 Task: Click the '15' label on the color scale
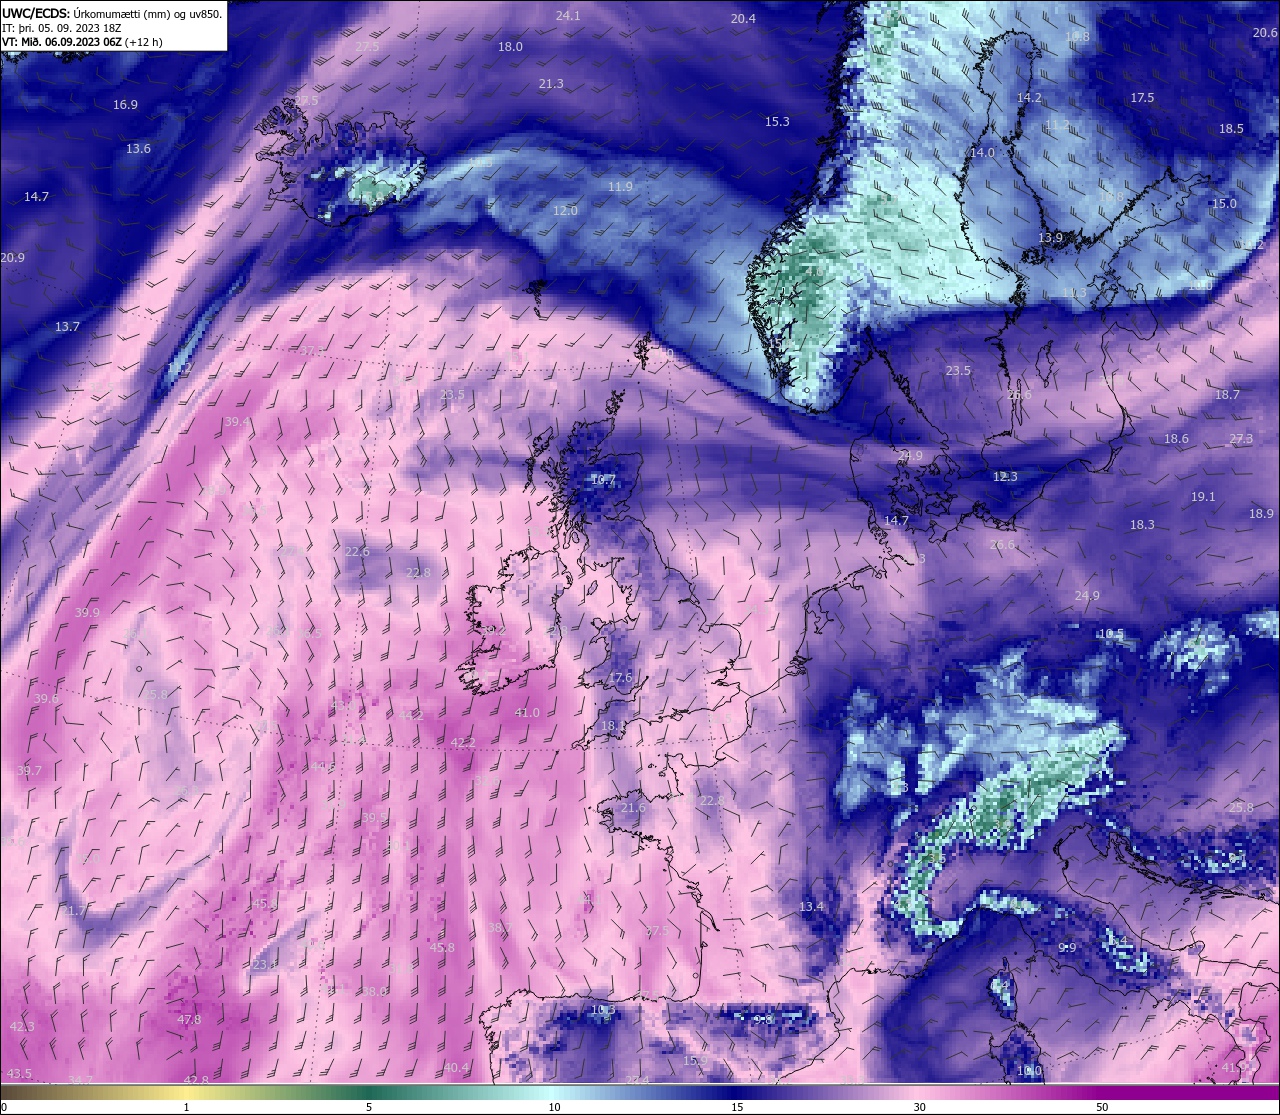point(736,1107)
